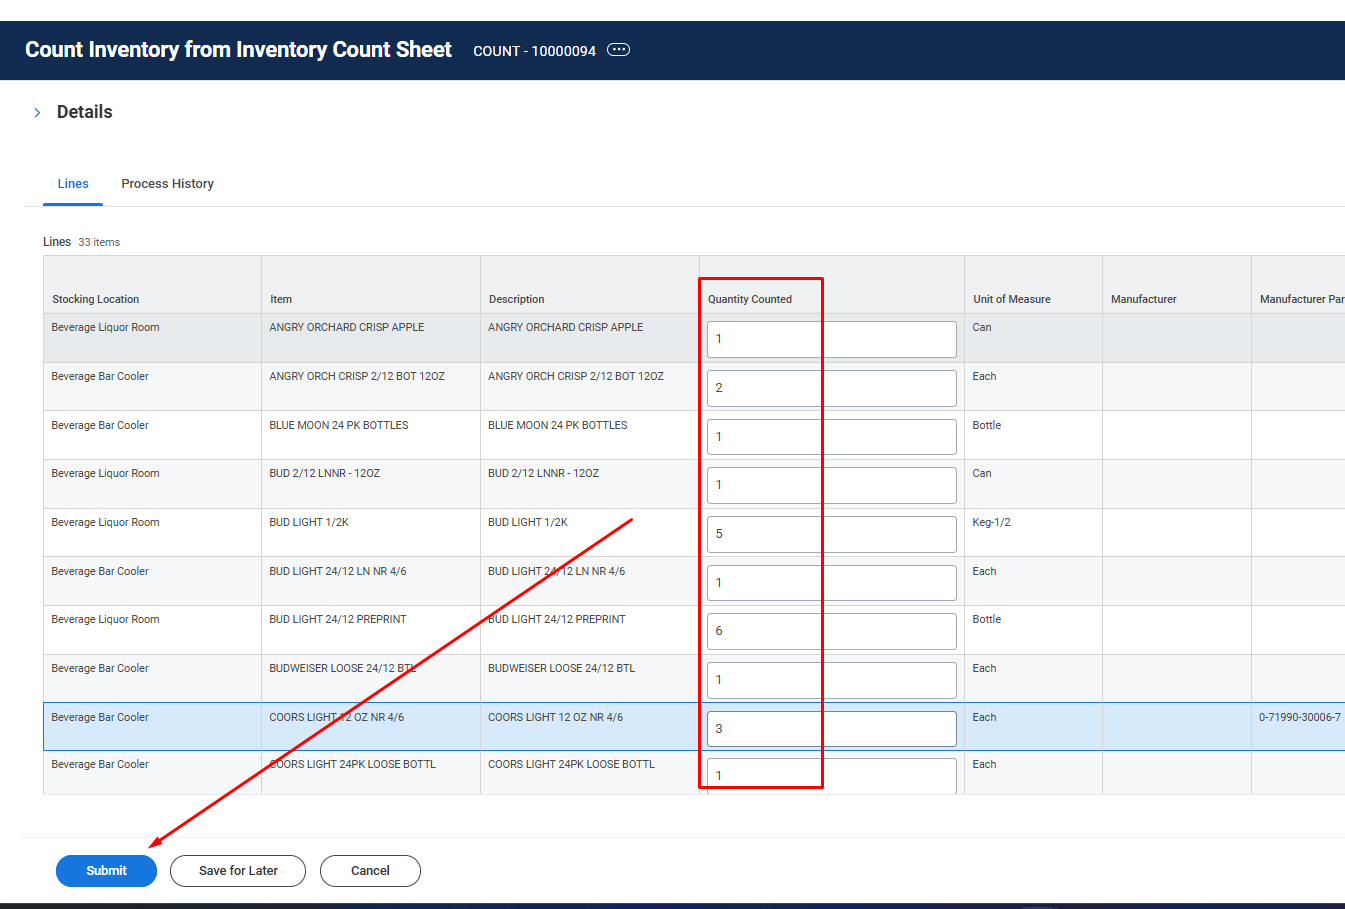The height and width of the screenshot is (909, 1345).
Task: Edit quantity counted for BUD LIGHT 1/2K
Action: [831, 534]
